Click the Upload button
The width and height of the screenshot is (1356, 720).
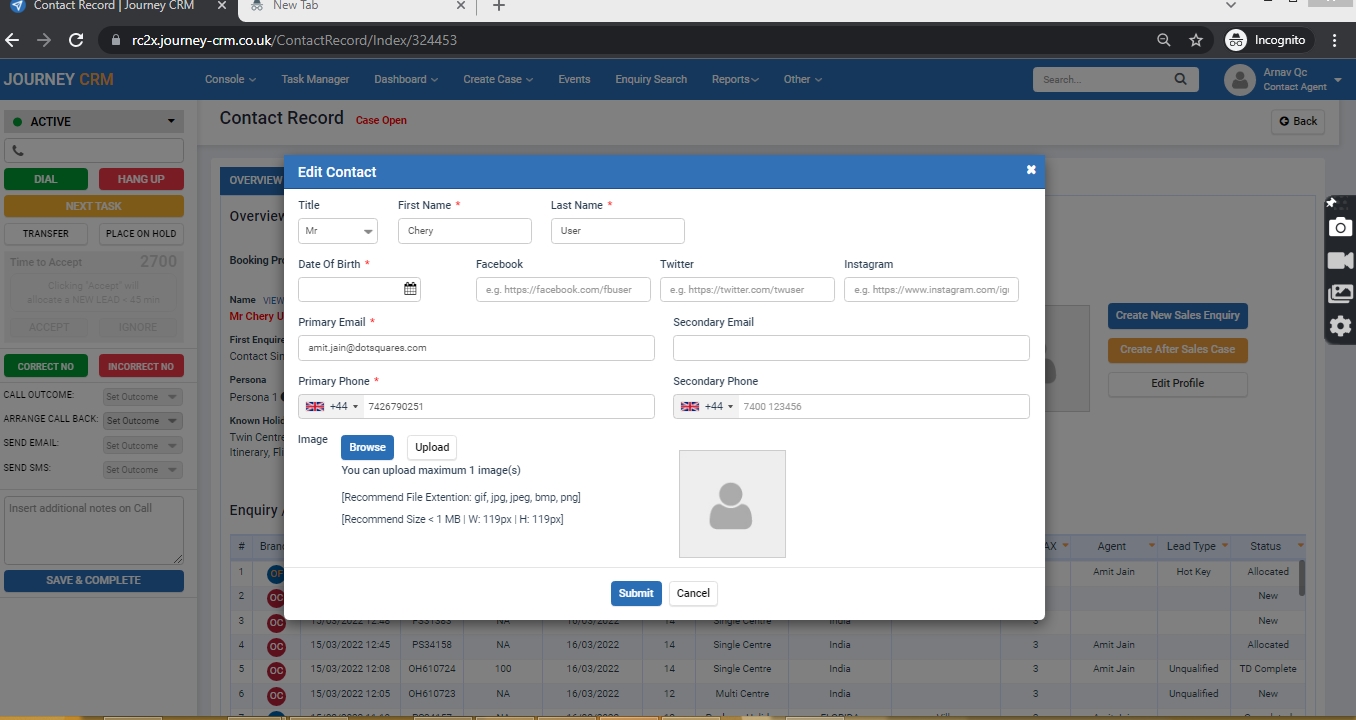[x=432, y=447]
